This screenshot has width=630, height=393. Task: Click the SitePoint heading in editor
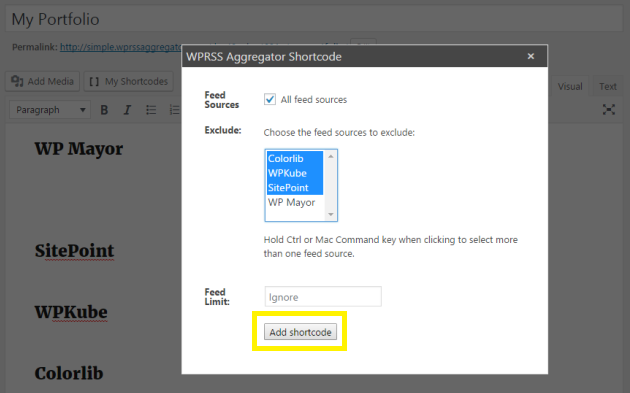(x=74, y=251)
